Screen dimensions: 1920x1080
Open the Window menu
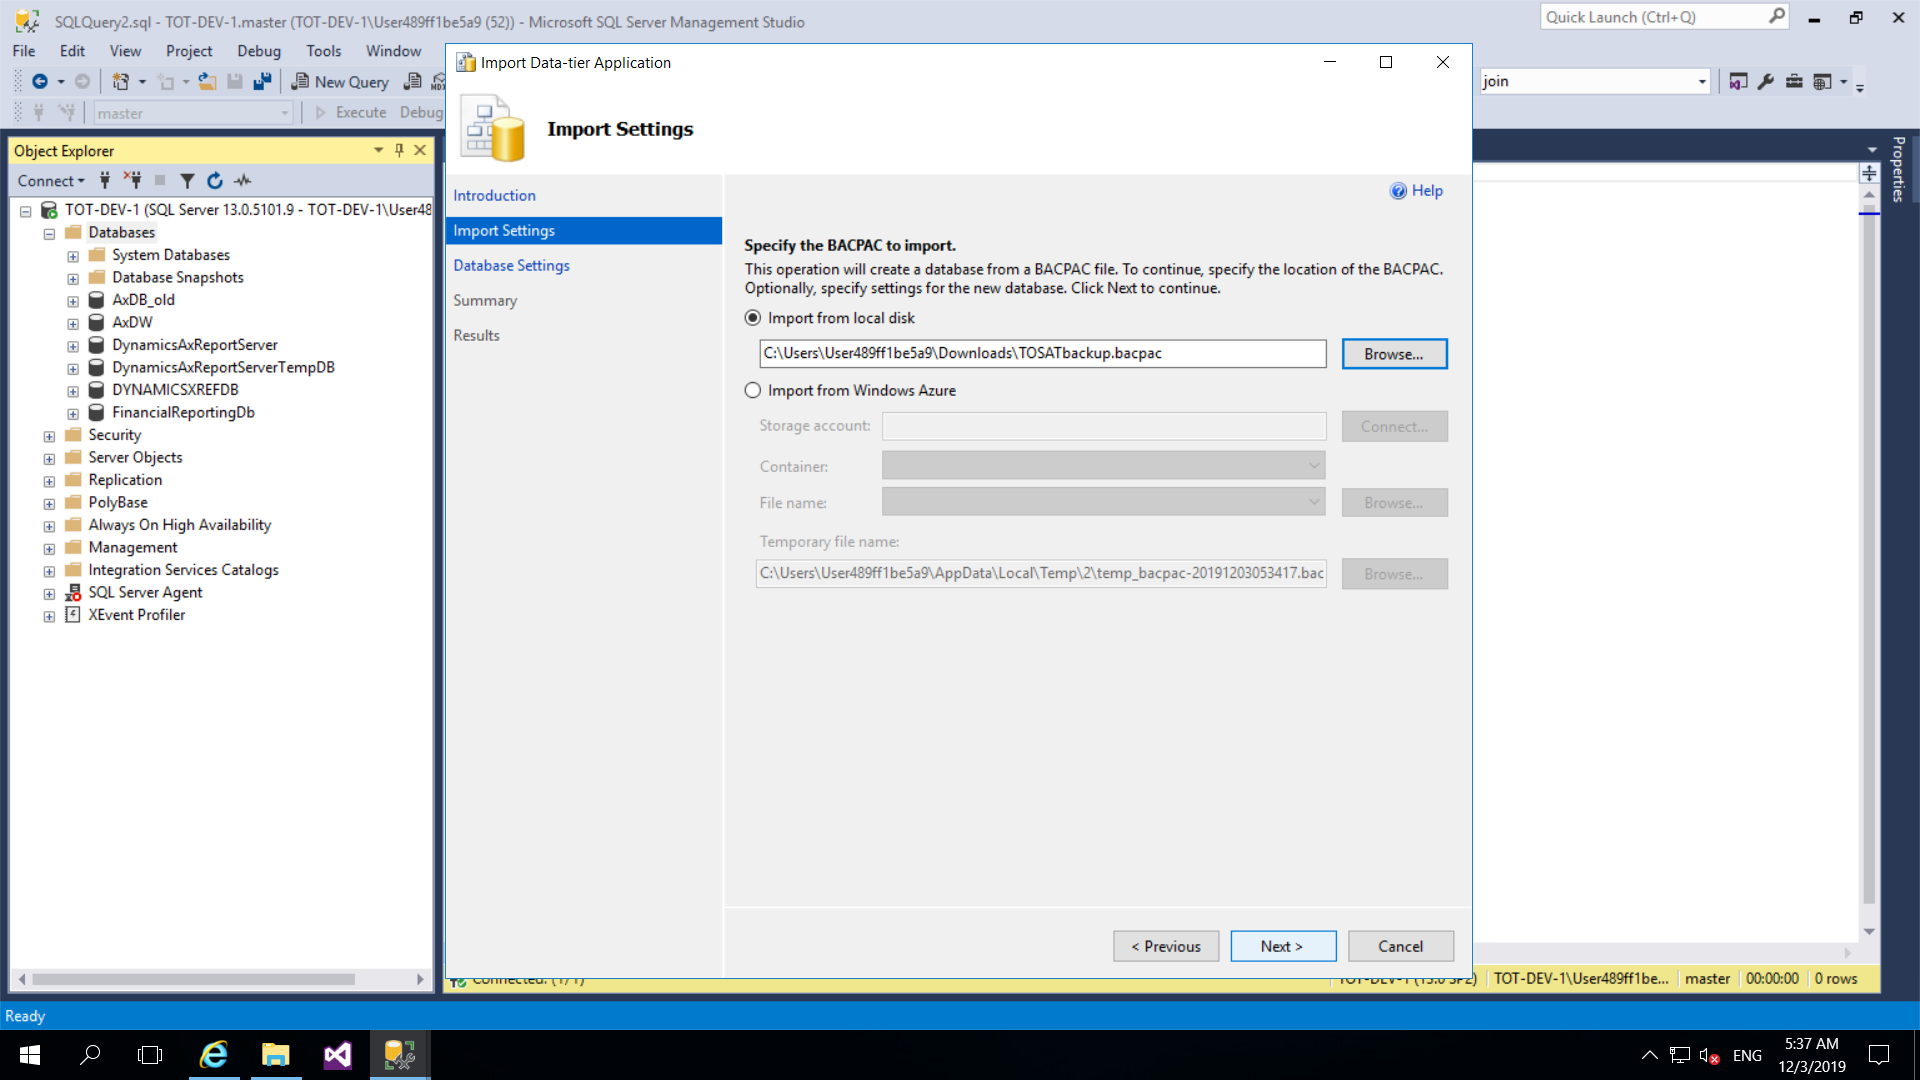pyautogui.click(x=393, y=51)
